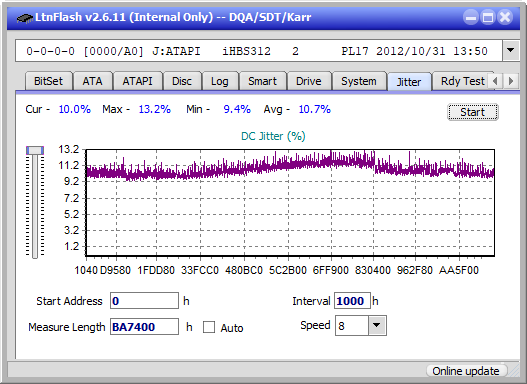Expand the drive selection dropdown

[511, 51]
